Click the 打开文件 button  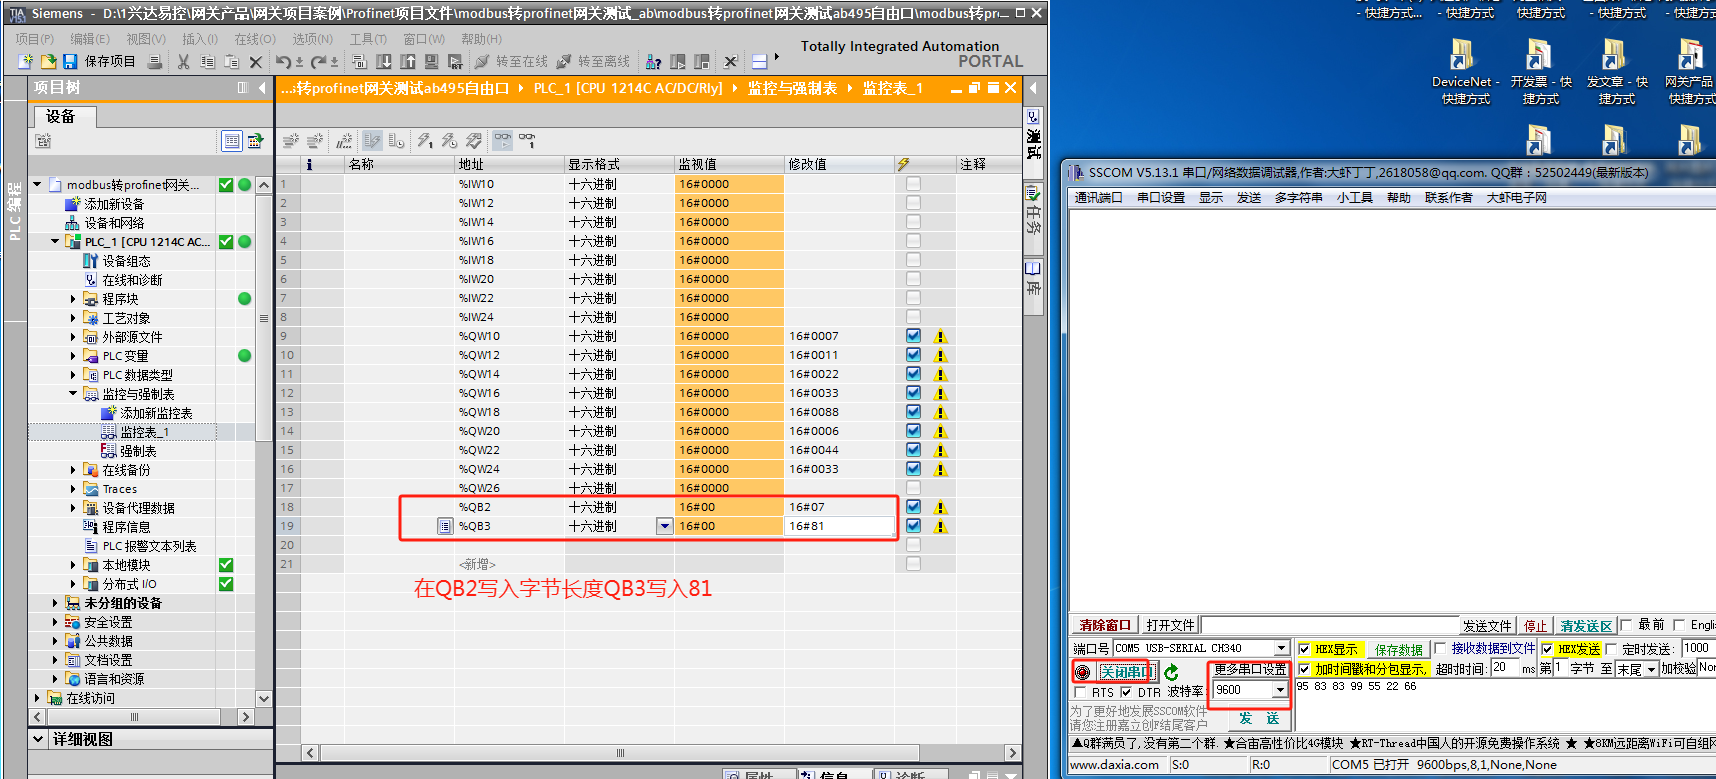click(1170, 625)
